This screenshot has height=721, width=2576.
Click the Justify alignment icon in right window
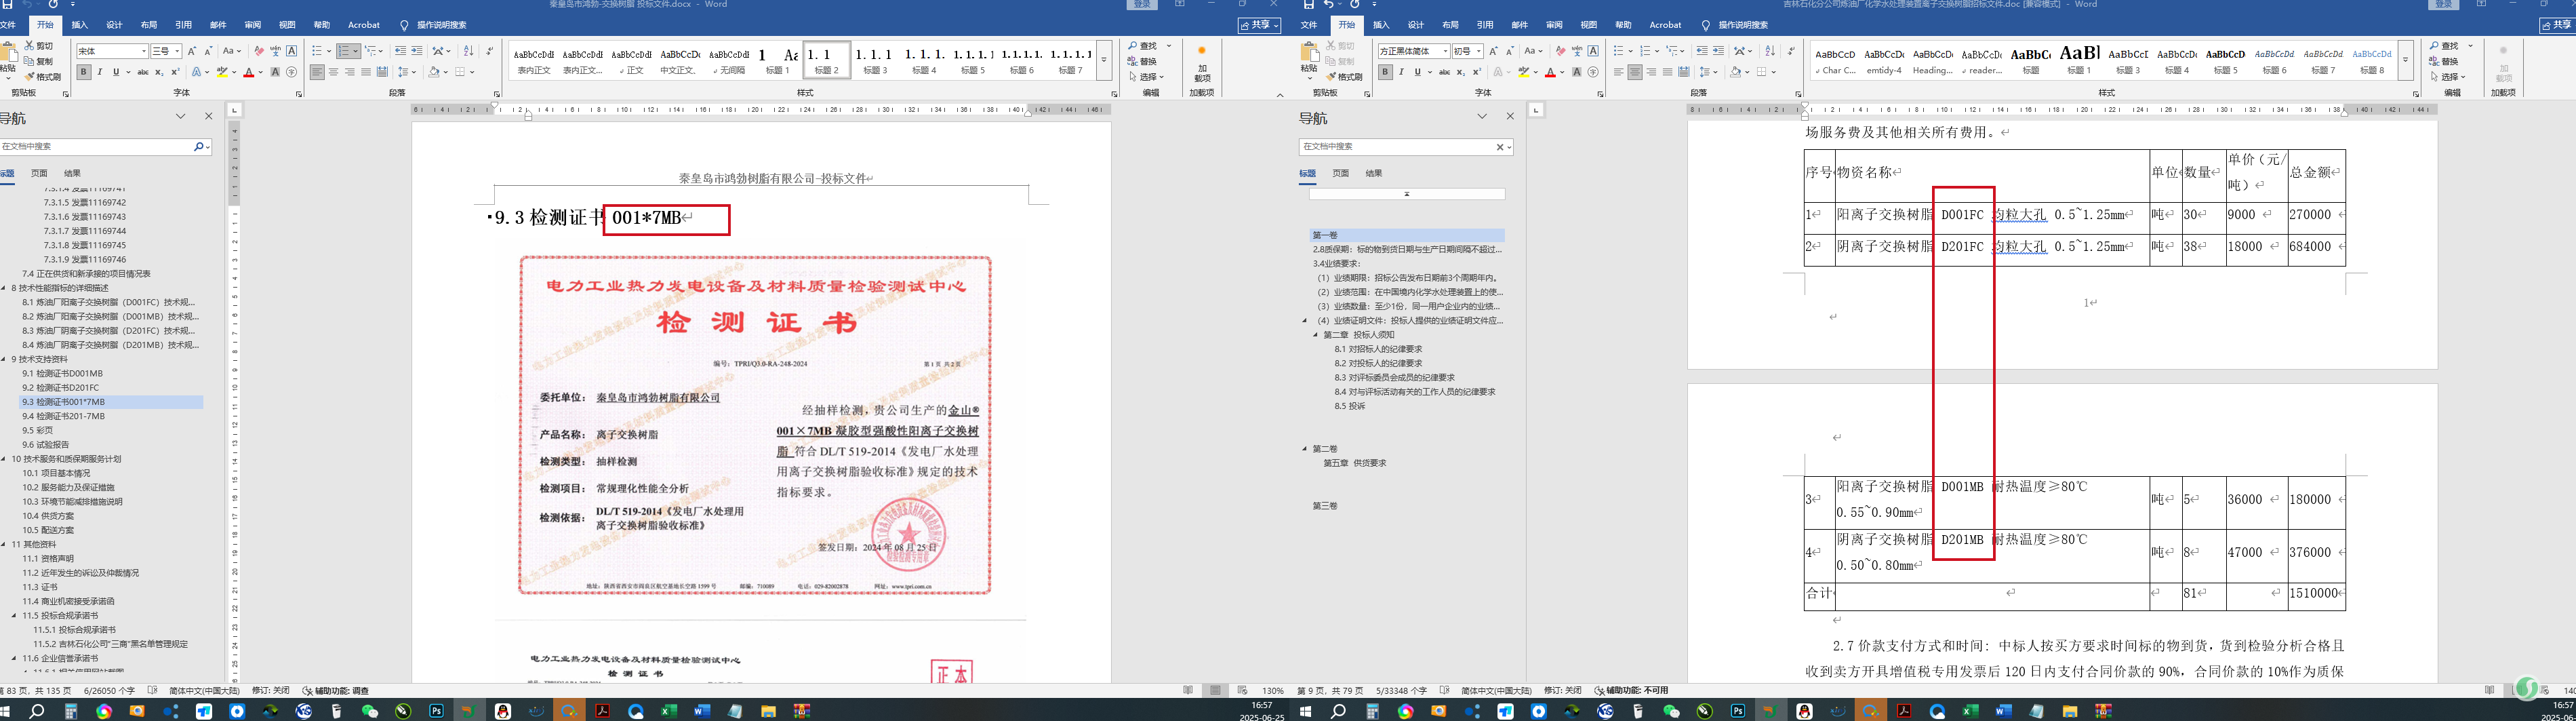click(1667, 72)
